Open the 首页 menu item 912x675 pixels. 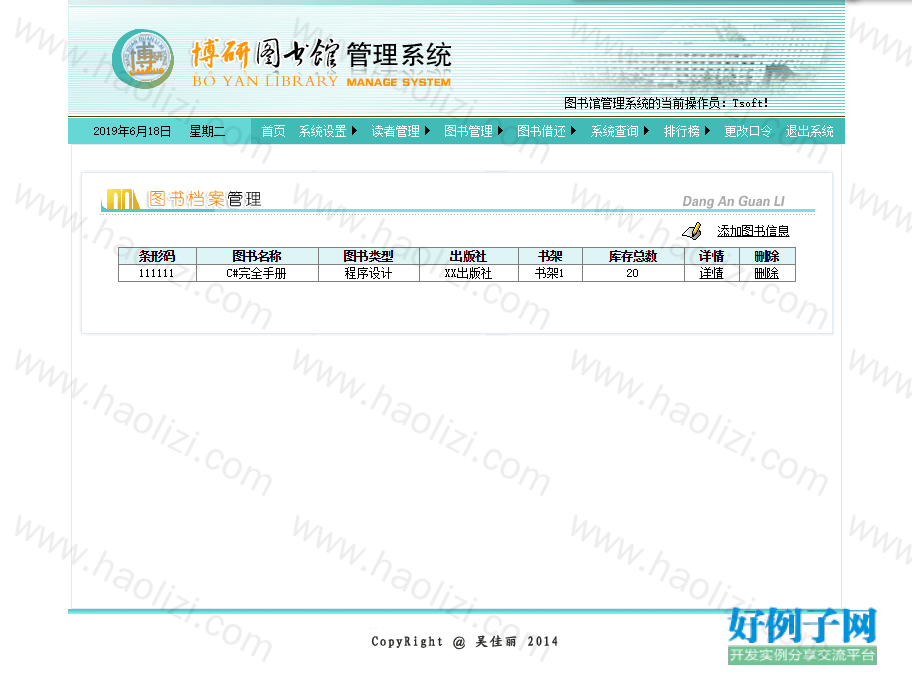coord(273,131)
